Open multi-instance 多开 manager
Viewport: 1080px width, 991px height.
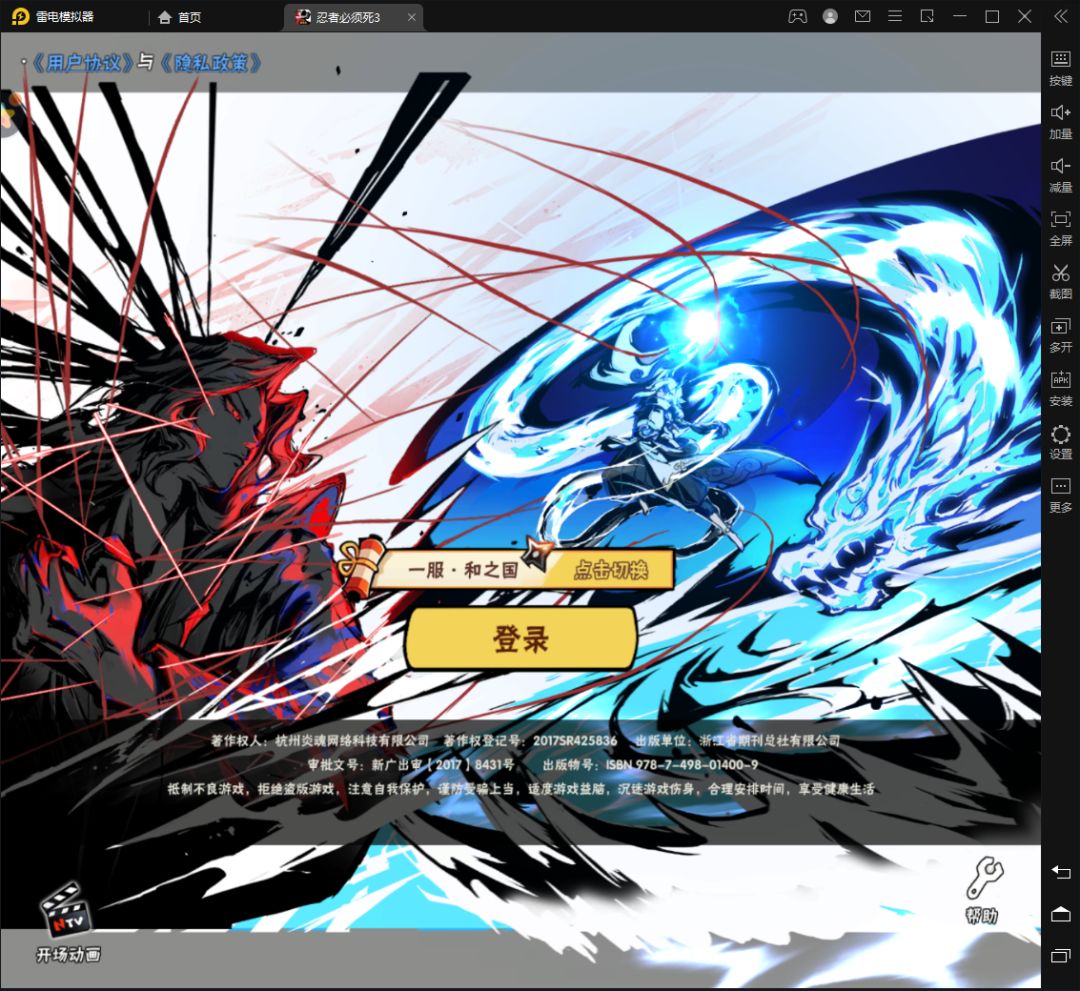[x=1060, y=335]
